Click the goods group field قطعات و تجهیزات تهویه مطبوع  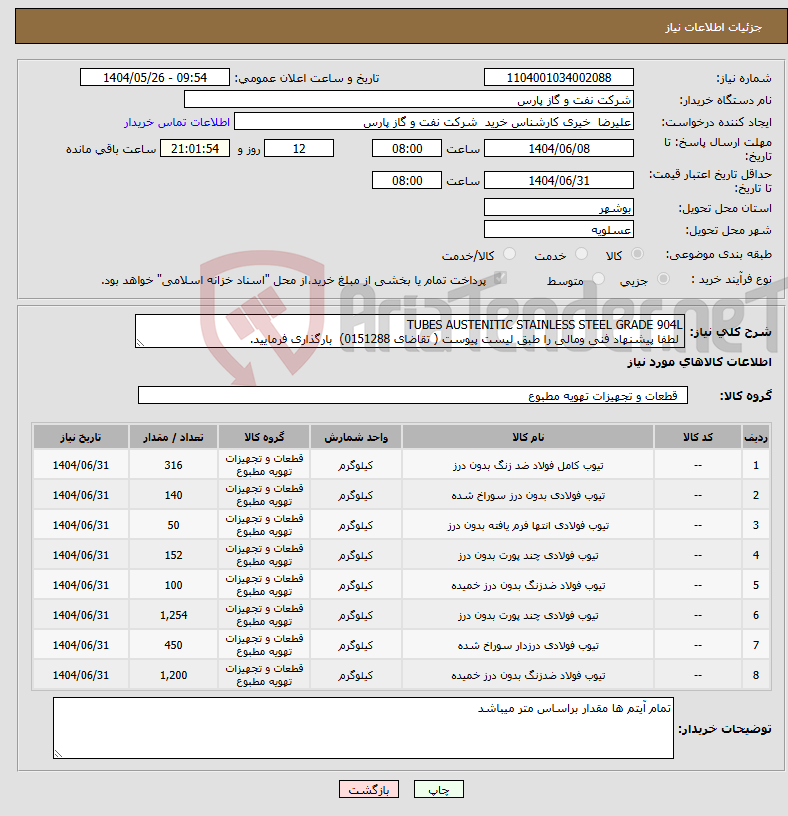[x=412, y=396]
